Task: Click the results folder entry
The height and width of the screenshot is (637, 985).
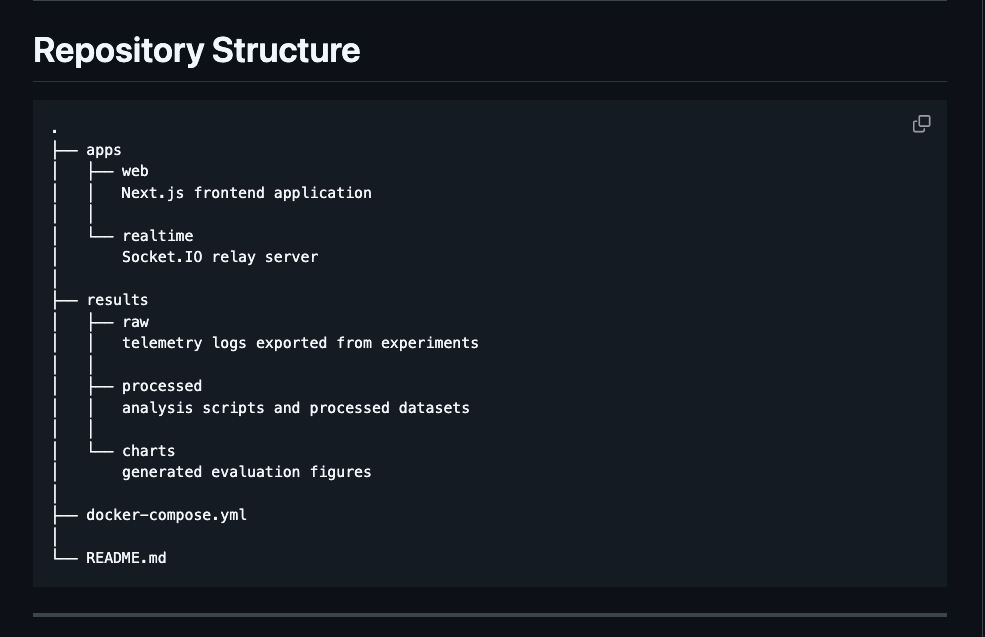Action: pyautogui.click(x=117, y=300)
